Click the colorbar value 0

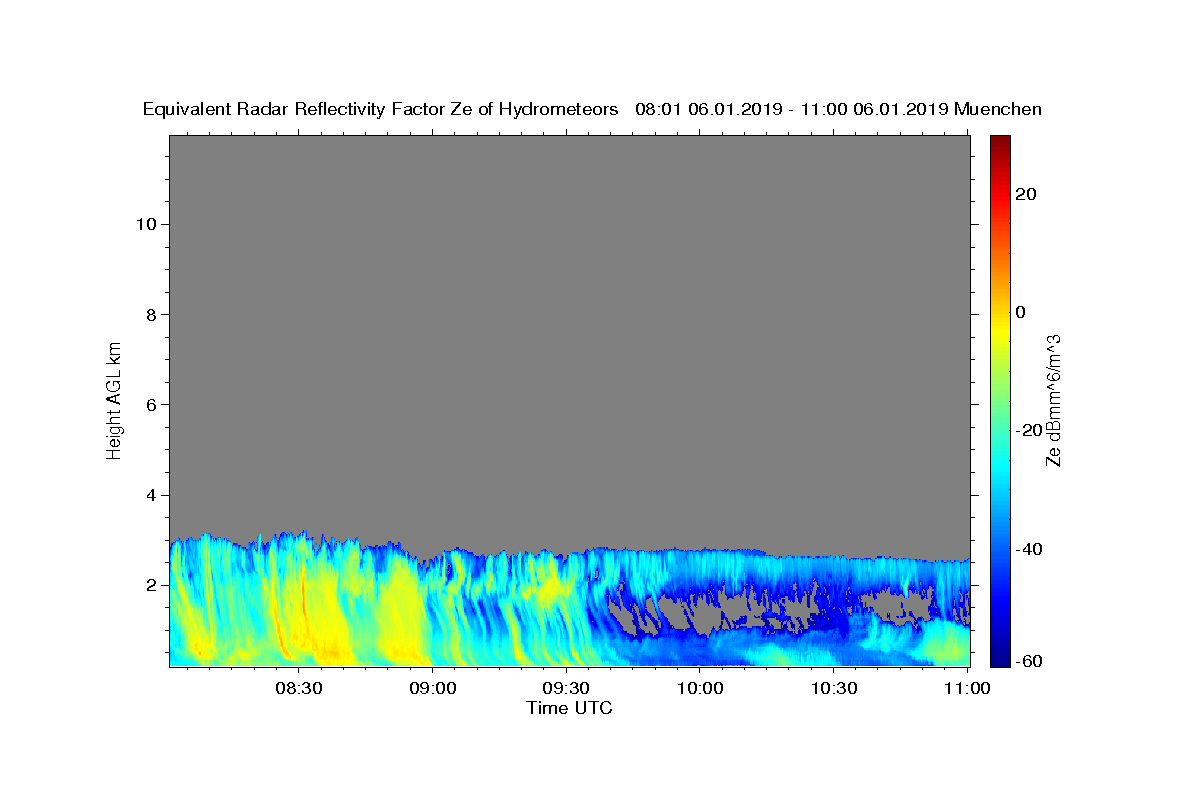coord(1021,312)
